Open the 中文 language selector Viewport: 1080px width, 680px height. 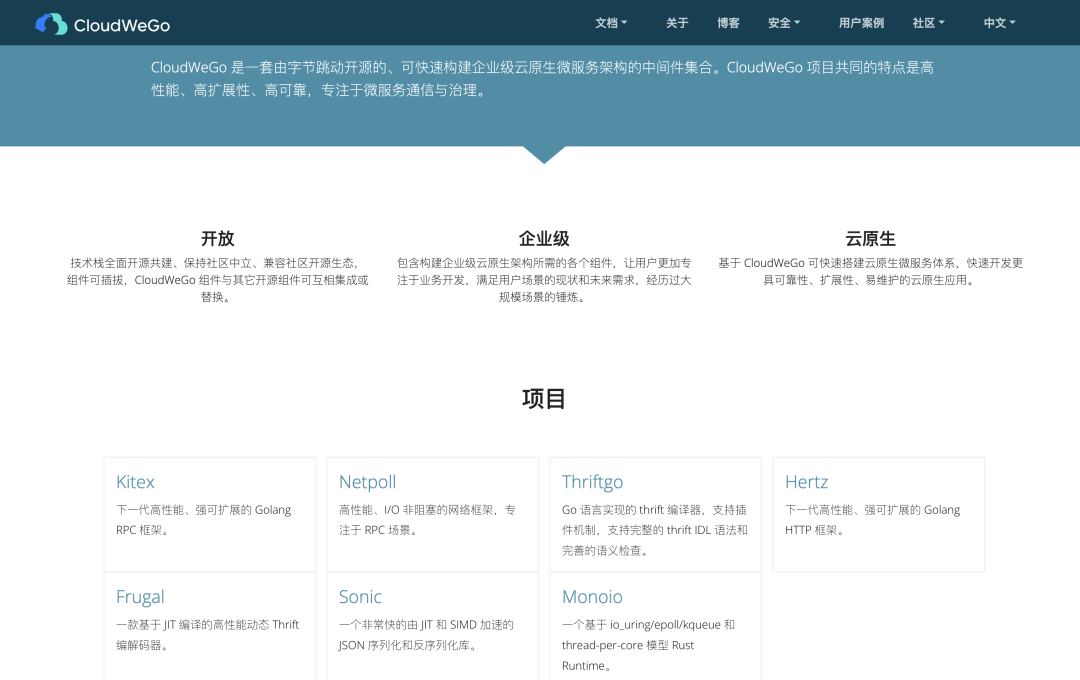click(999, 23)
